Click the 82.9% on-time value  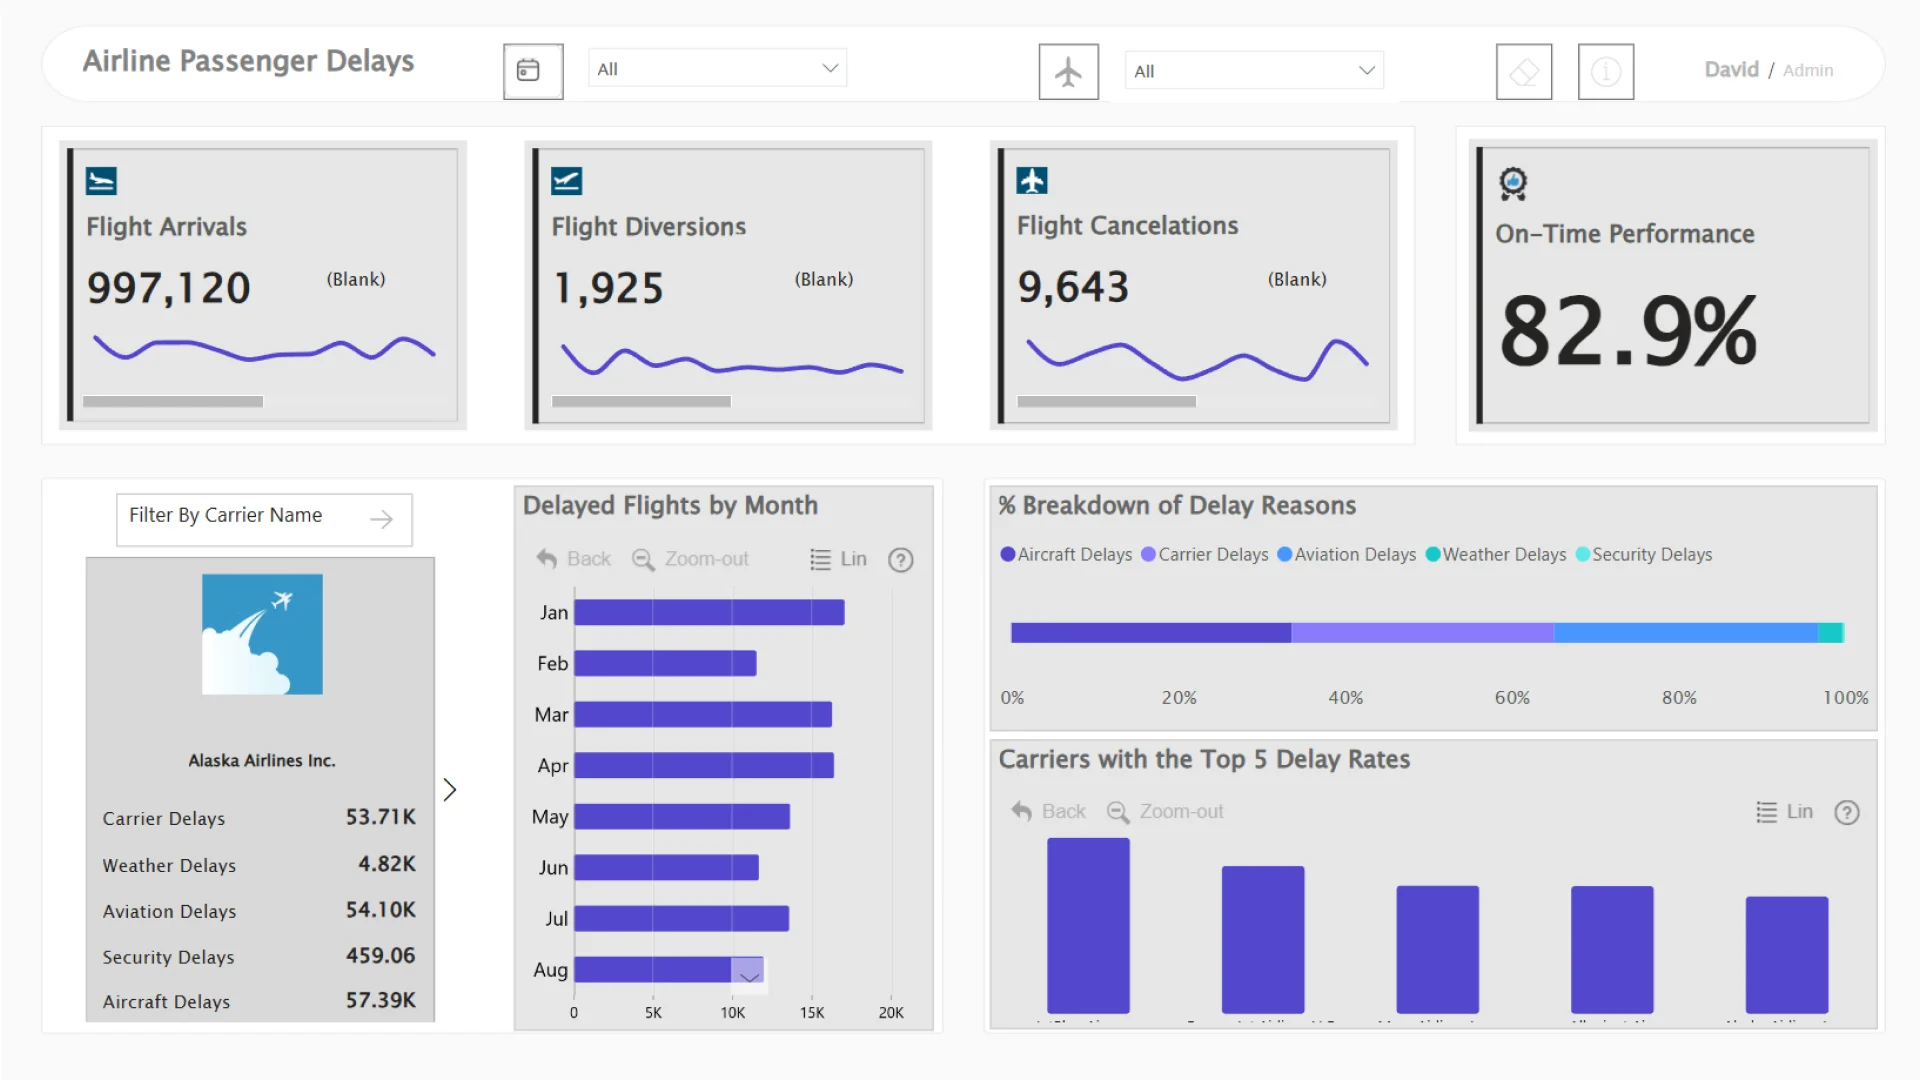[x=1627, y=331]
